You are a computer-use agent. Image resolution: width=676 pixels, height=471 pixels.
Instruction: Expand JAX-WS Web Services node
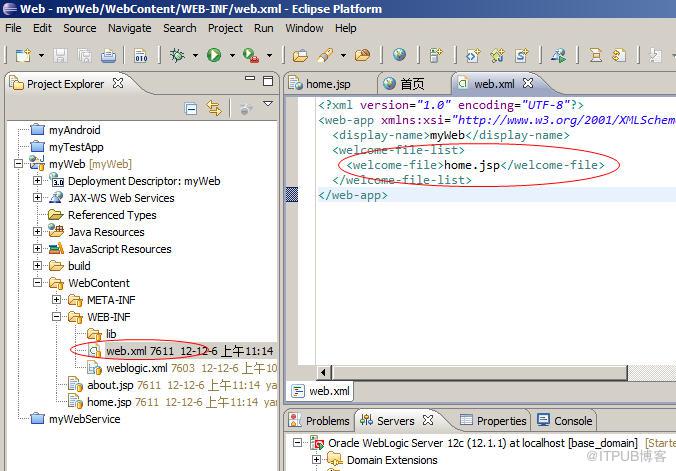38,198
